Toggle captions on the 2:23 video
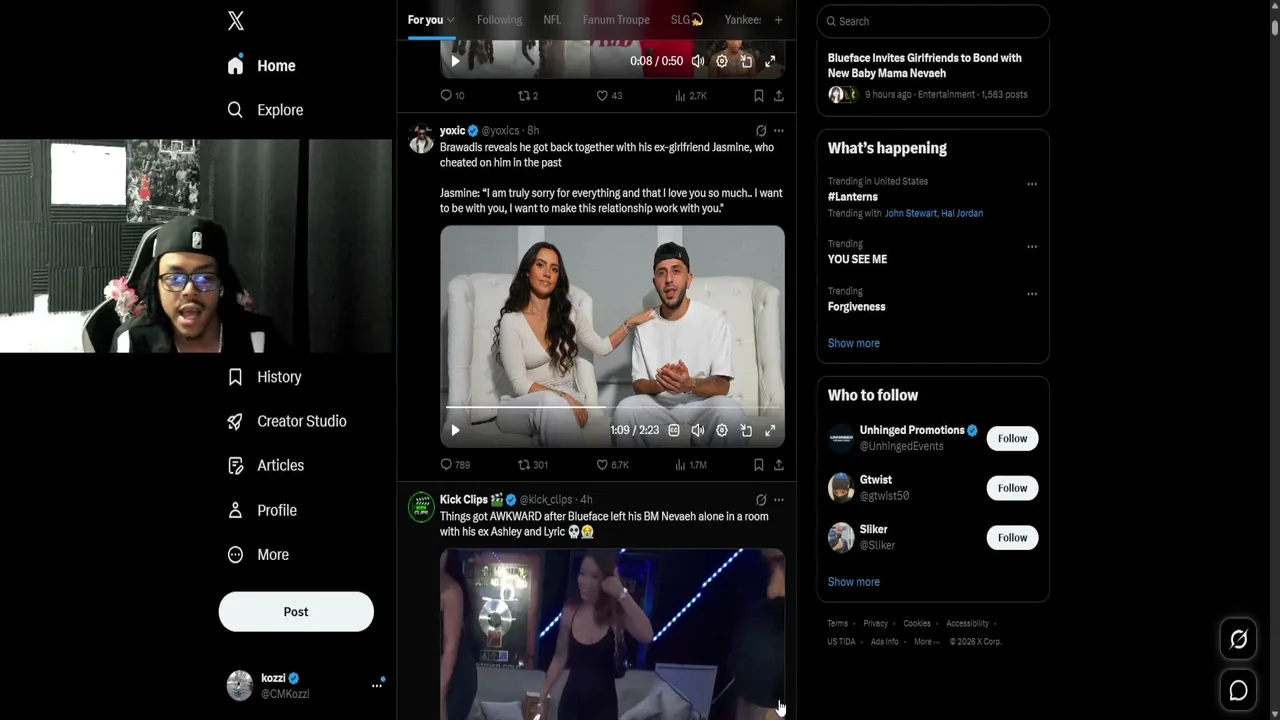Viewport: 1280px width, 720px height. tap(674, 430)
